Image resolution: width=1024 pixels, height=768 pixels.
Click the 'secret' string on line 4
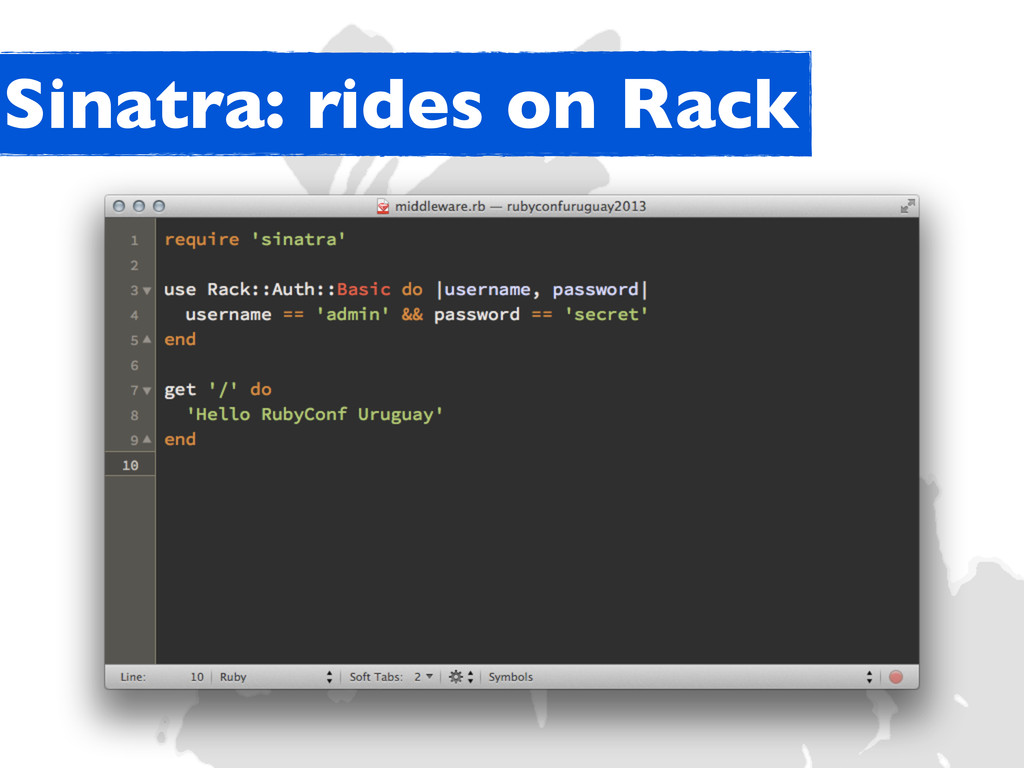tap(607, 315)
